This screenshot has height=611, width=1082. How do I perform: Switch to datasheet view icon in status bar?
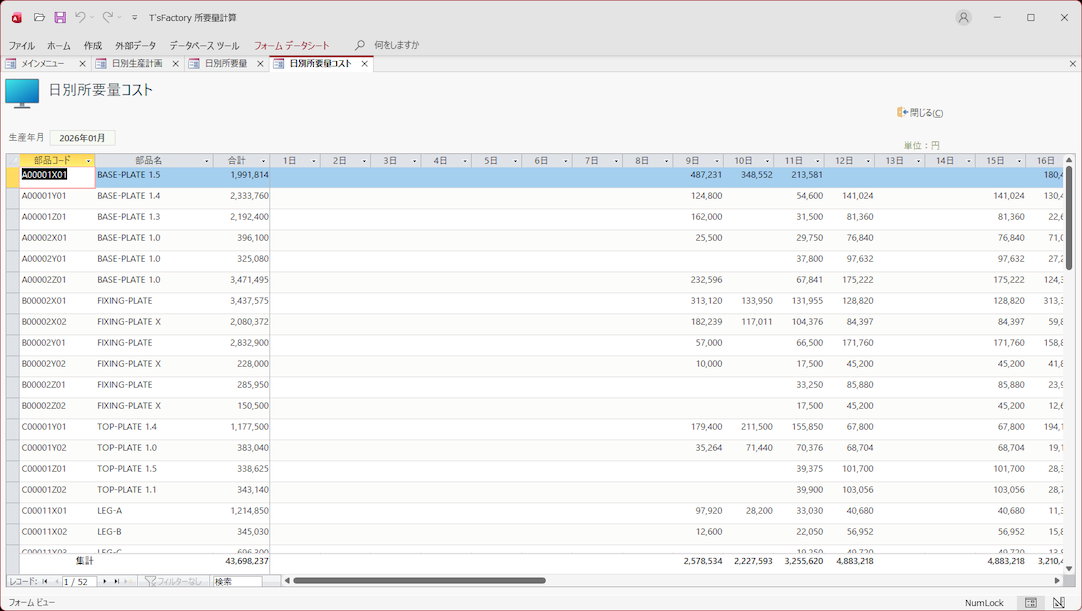[1030, 603]
